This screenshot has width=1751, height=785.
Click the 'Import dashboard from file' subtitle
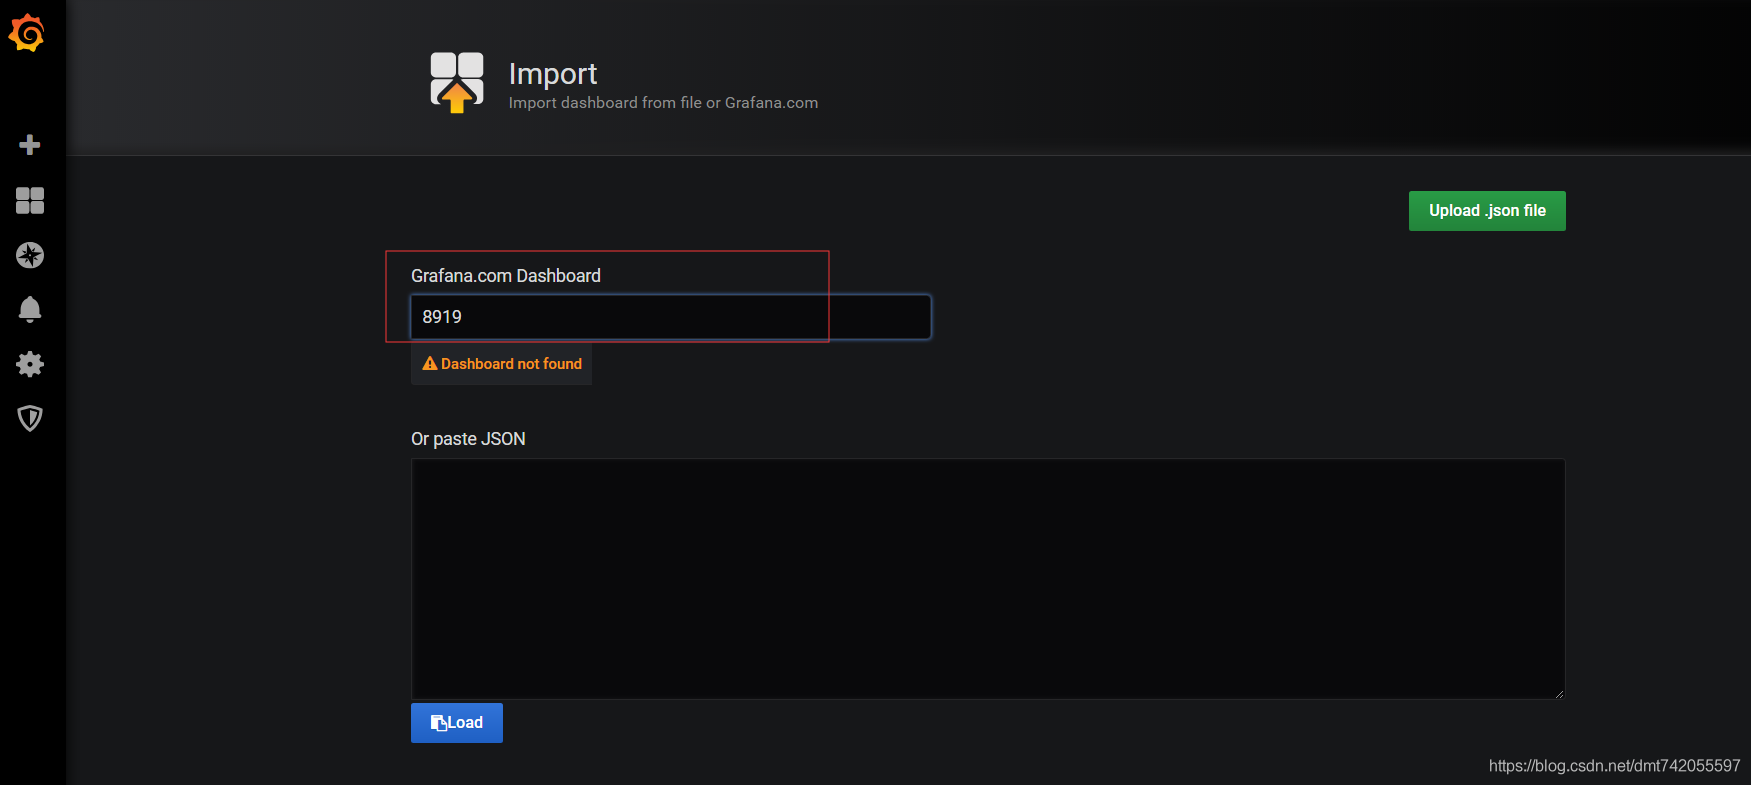(663, 103)
